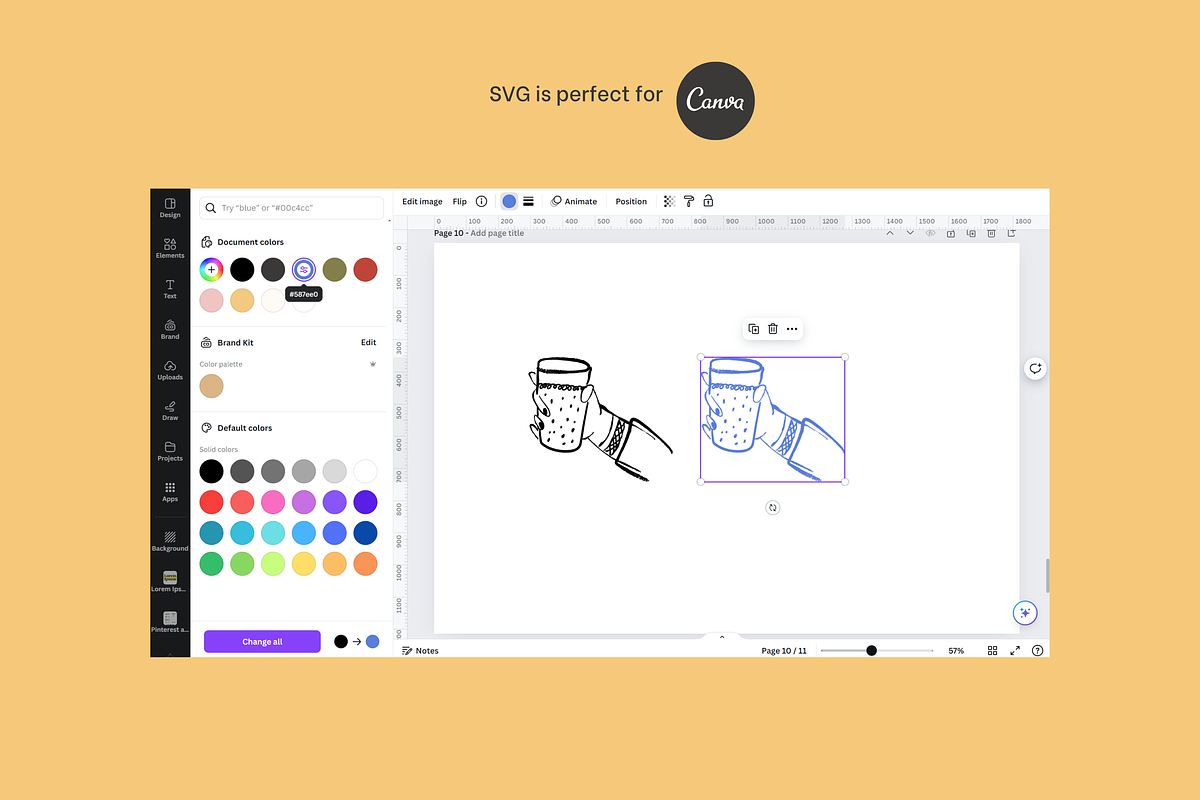
Task: Click Edit next to Brand Kit
Action: [x=368, y=342]
